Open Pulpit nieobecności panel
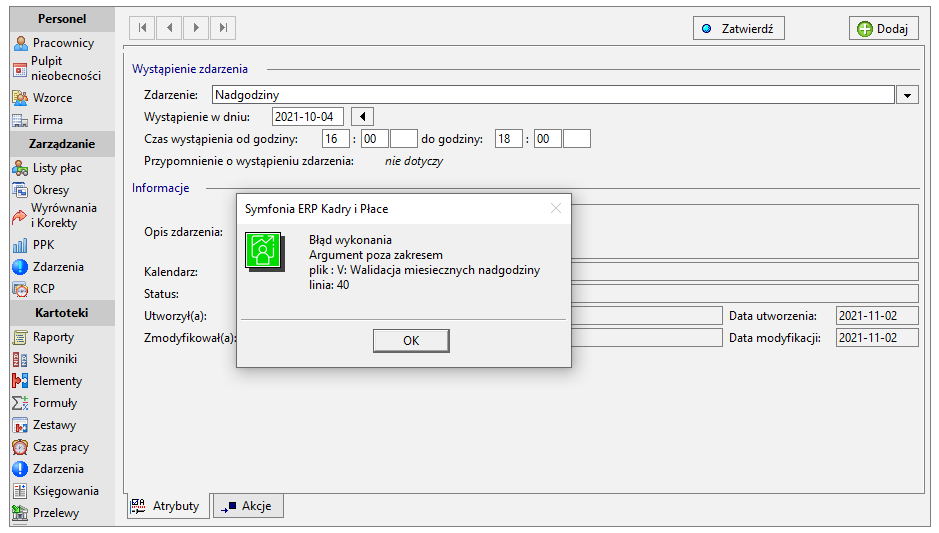This screenshot has width=939, height=533. [57, 68]
